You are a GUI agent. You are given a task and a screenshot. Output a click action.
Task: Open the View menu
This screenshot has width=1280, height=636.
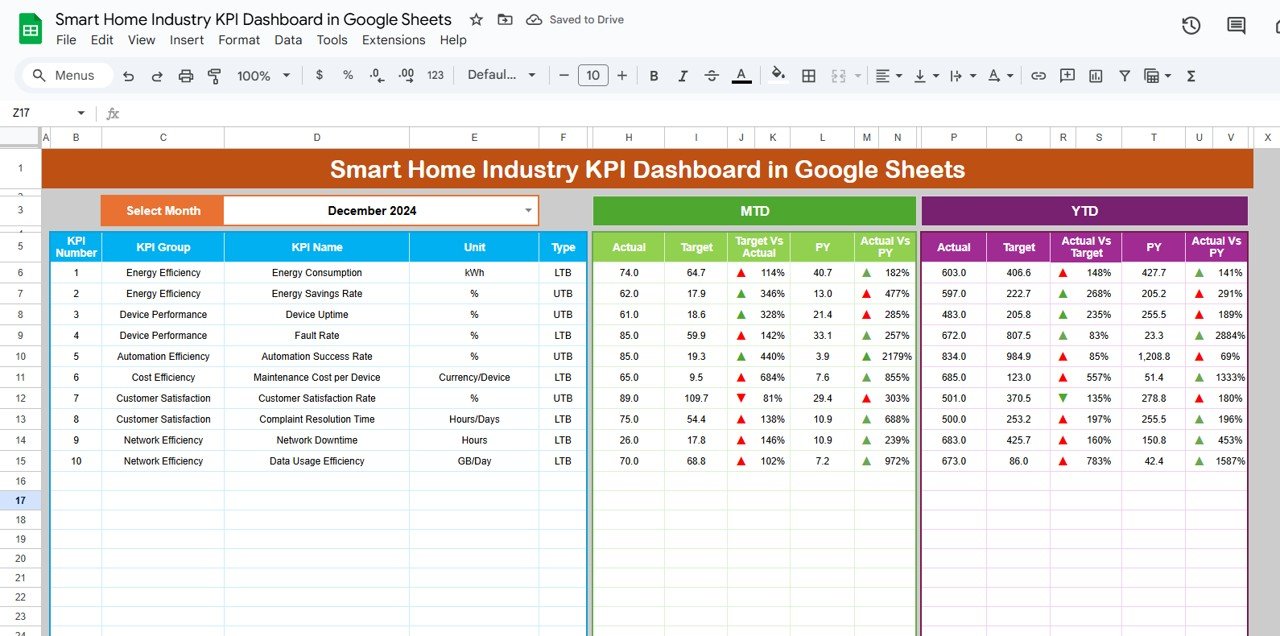pyautogui.click(x=142, y=40)
